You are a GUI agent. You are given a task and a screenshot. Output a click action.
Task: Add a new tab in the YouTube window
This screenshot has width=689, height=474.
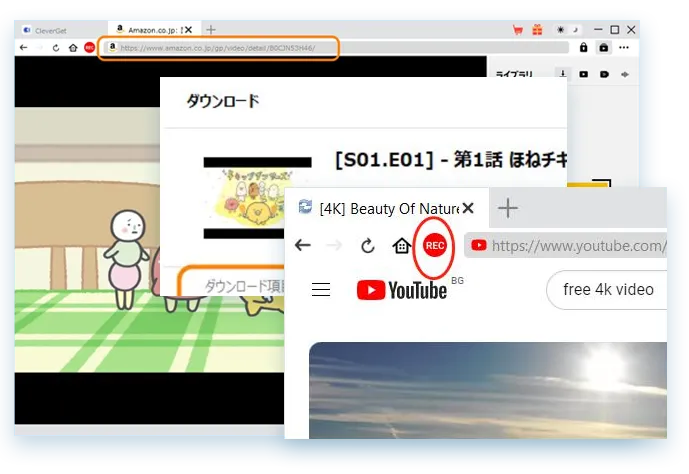pyautogui.click(x=508, y=208)
